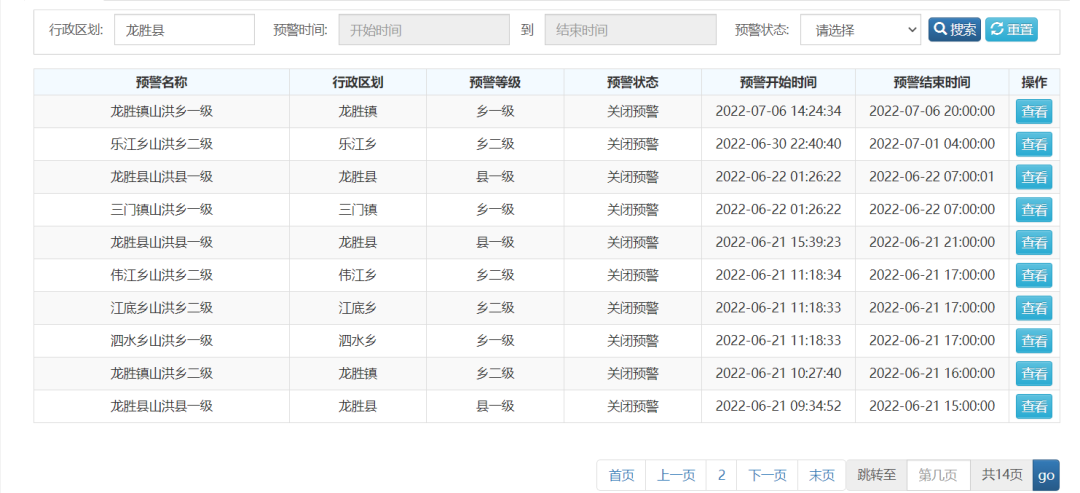The width and height of the screenshot is (1080, 493).
Task: Go to 下一页 next page
Action: pyautogui.click(x=767, y=475)
